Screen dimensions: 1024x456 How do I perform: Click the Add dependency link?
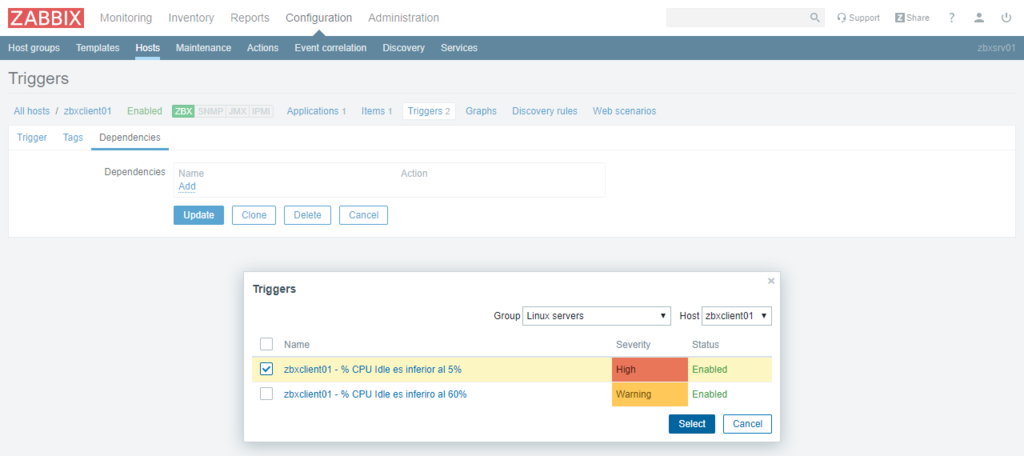tap(187, 186)
